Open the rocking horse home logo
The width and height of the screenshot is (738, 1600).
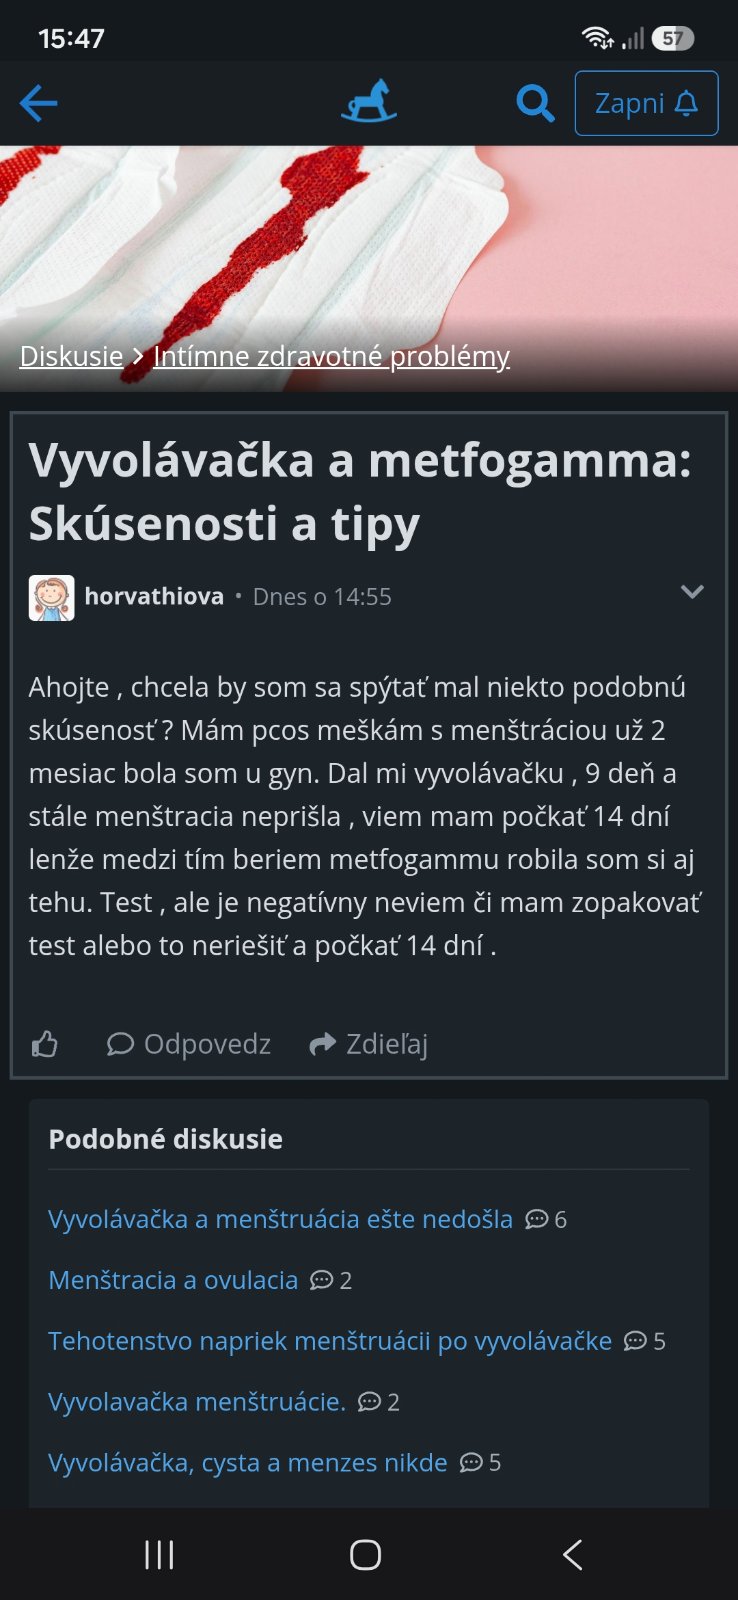(369, 102)
